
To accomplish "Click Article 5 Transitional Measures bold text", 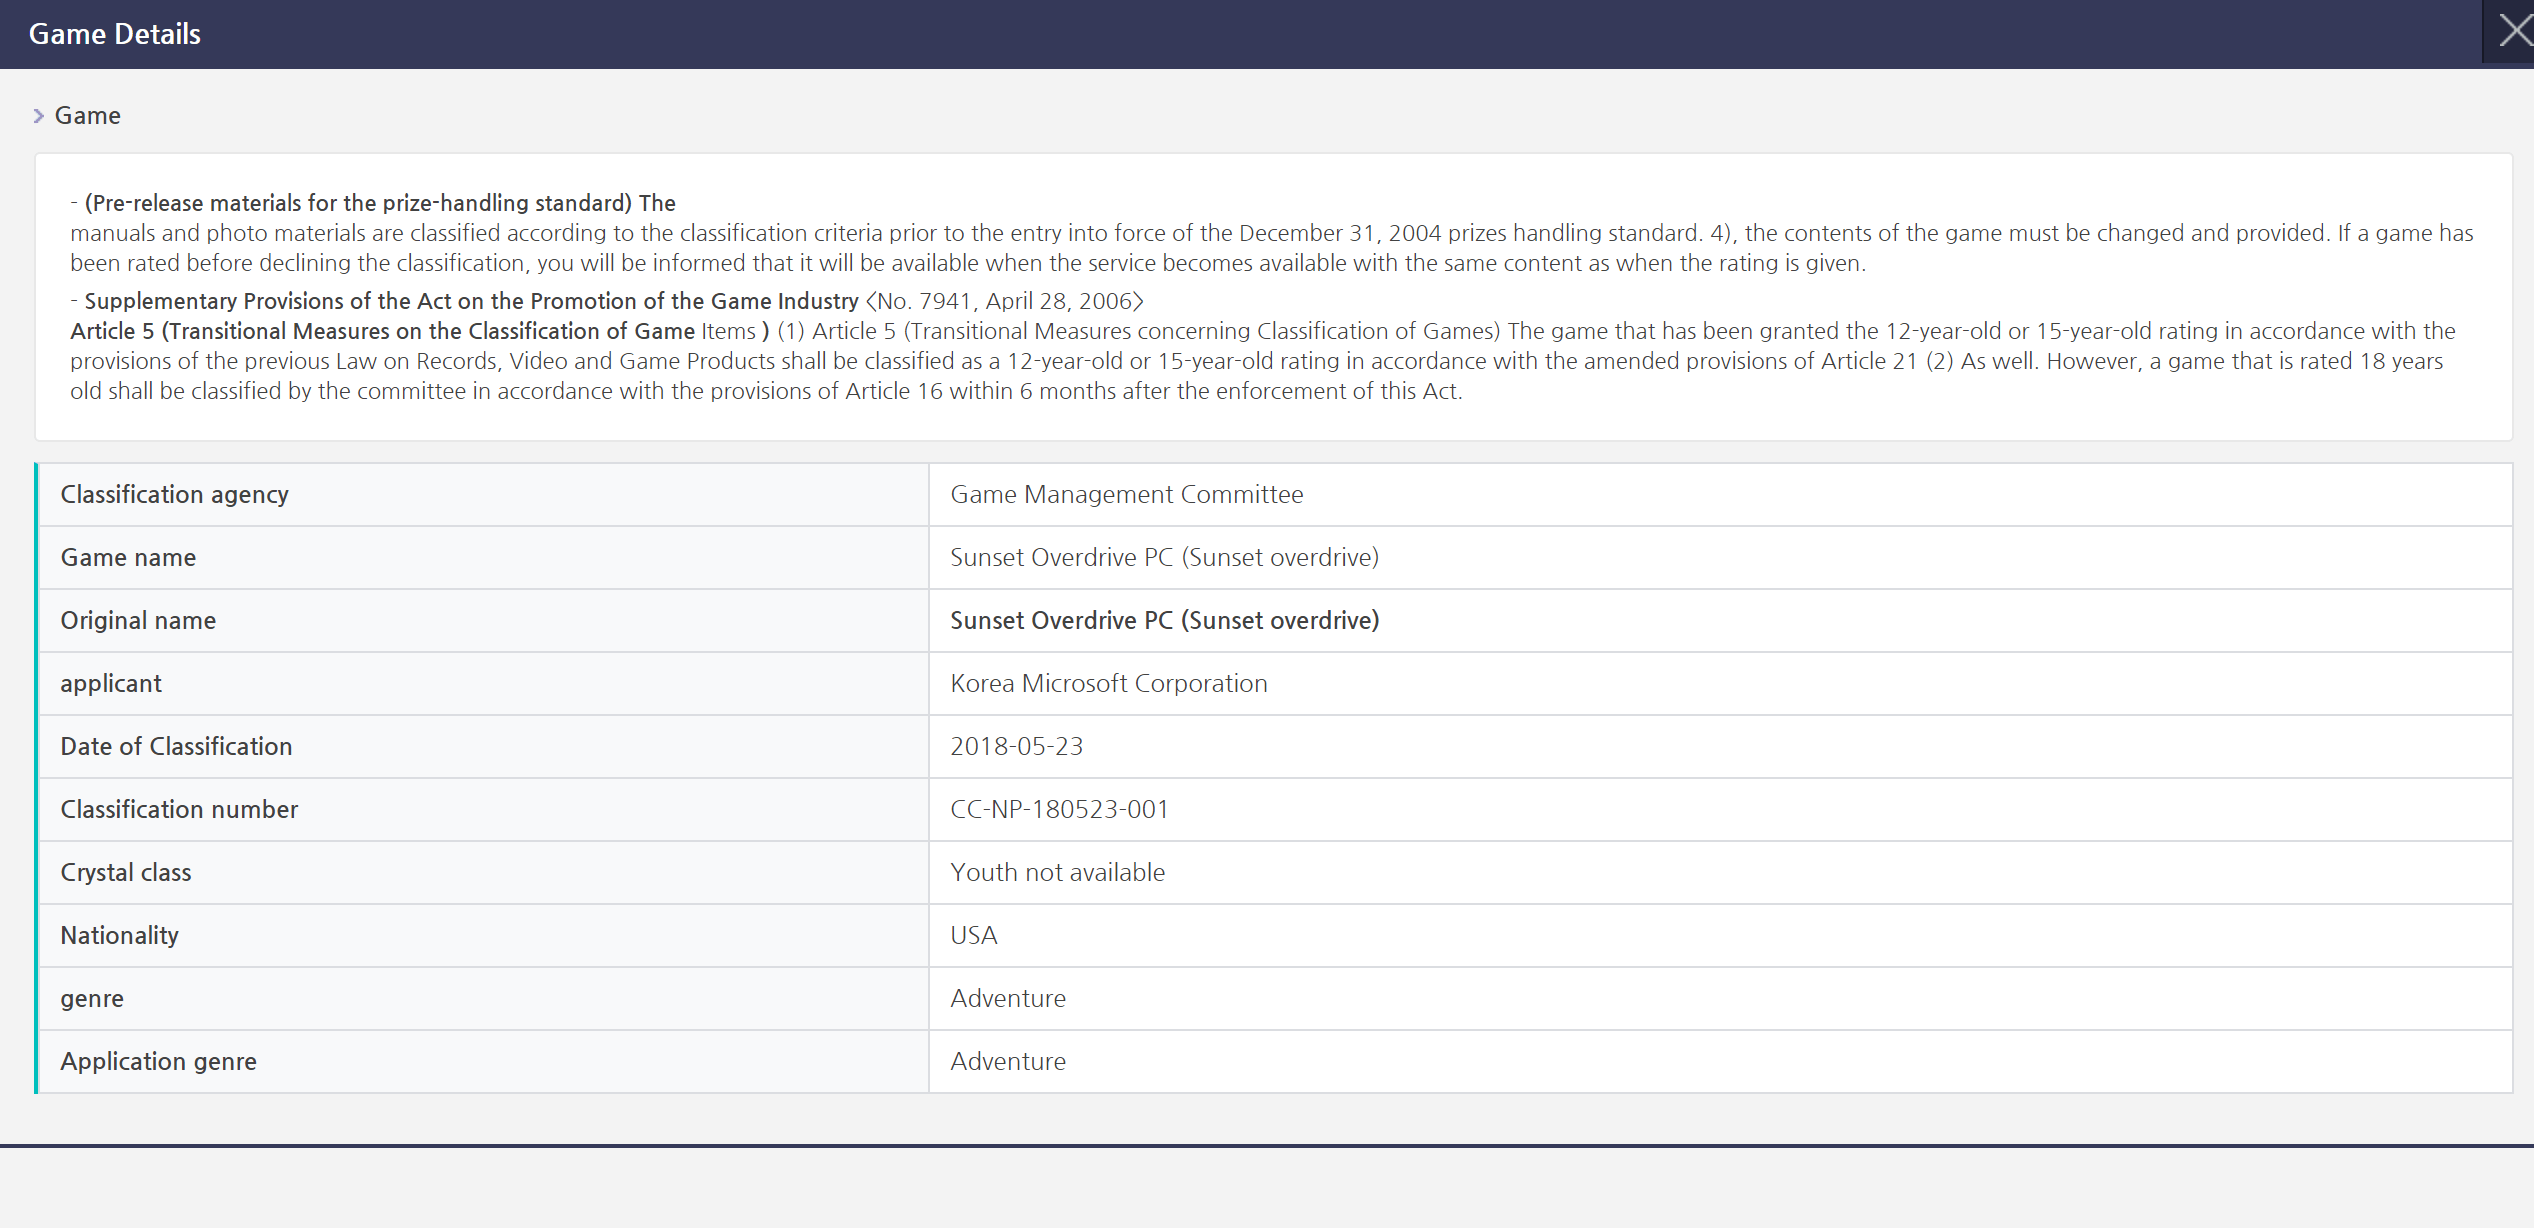I will (382, 331).
